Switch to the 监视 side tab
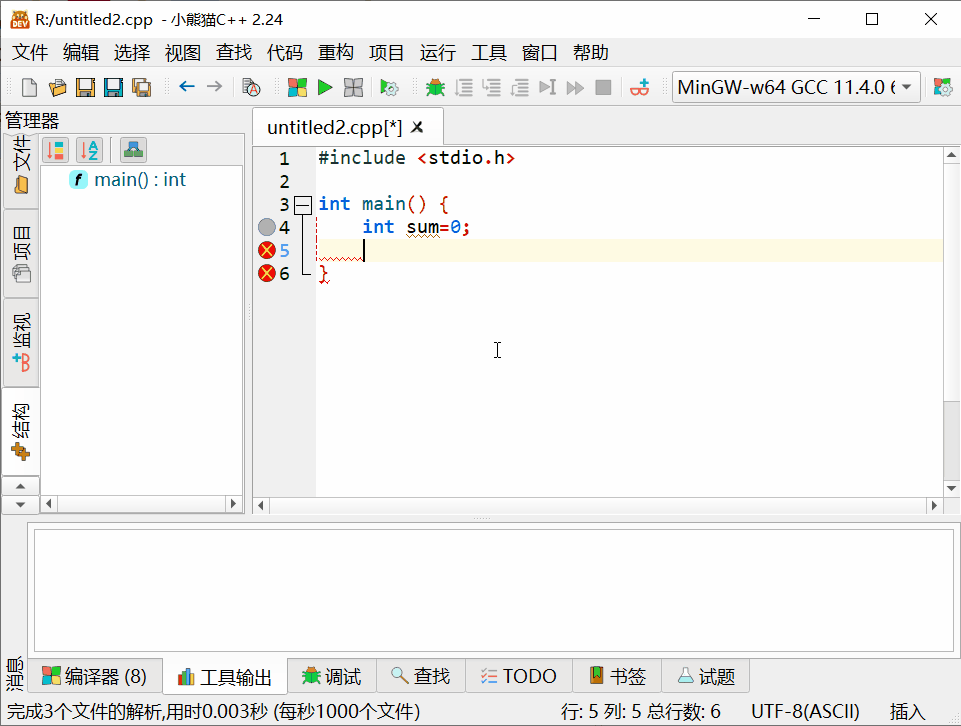 click(21, 342)
